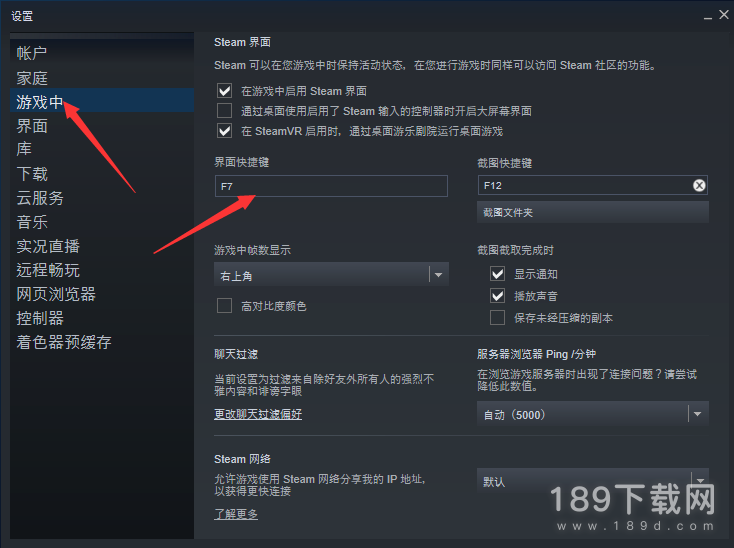Expand the server browser Ping dropdown

coord(593,414)
